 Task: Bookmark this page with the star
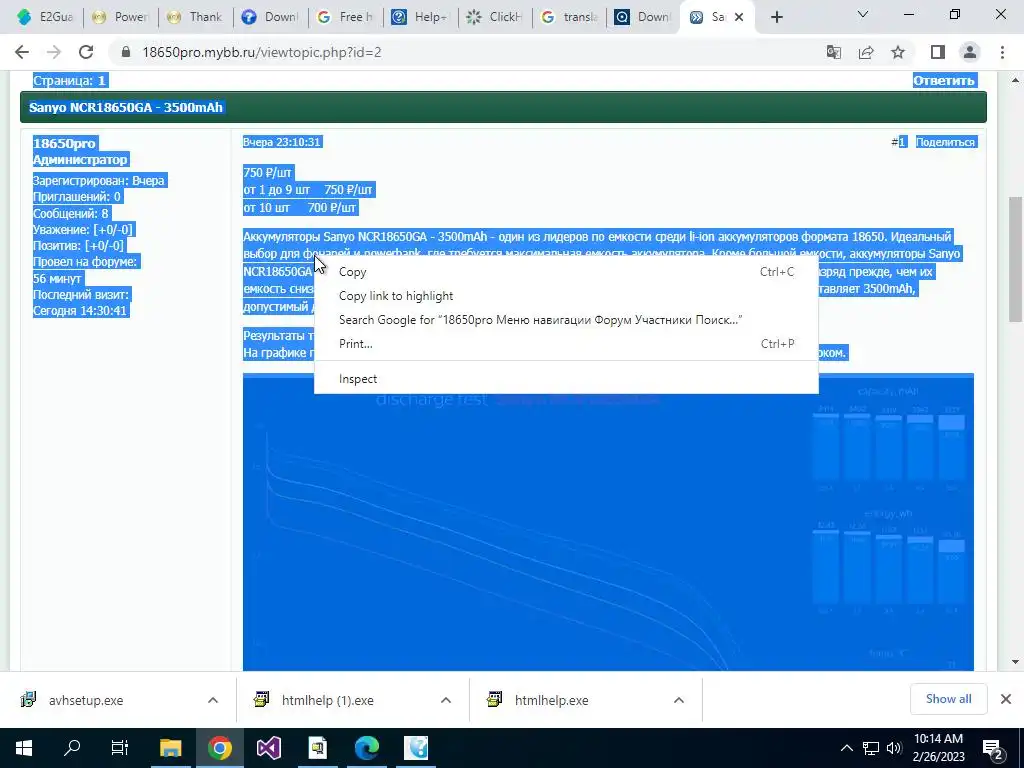[x=898, y=52]
